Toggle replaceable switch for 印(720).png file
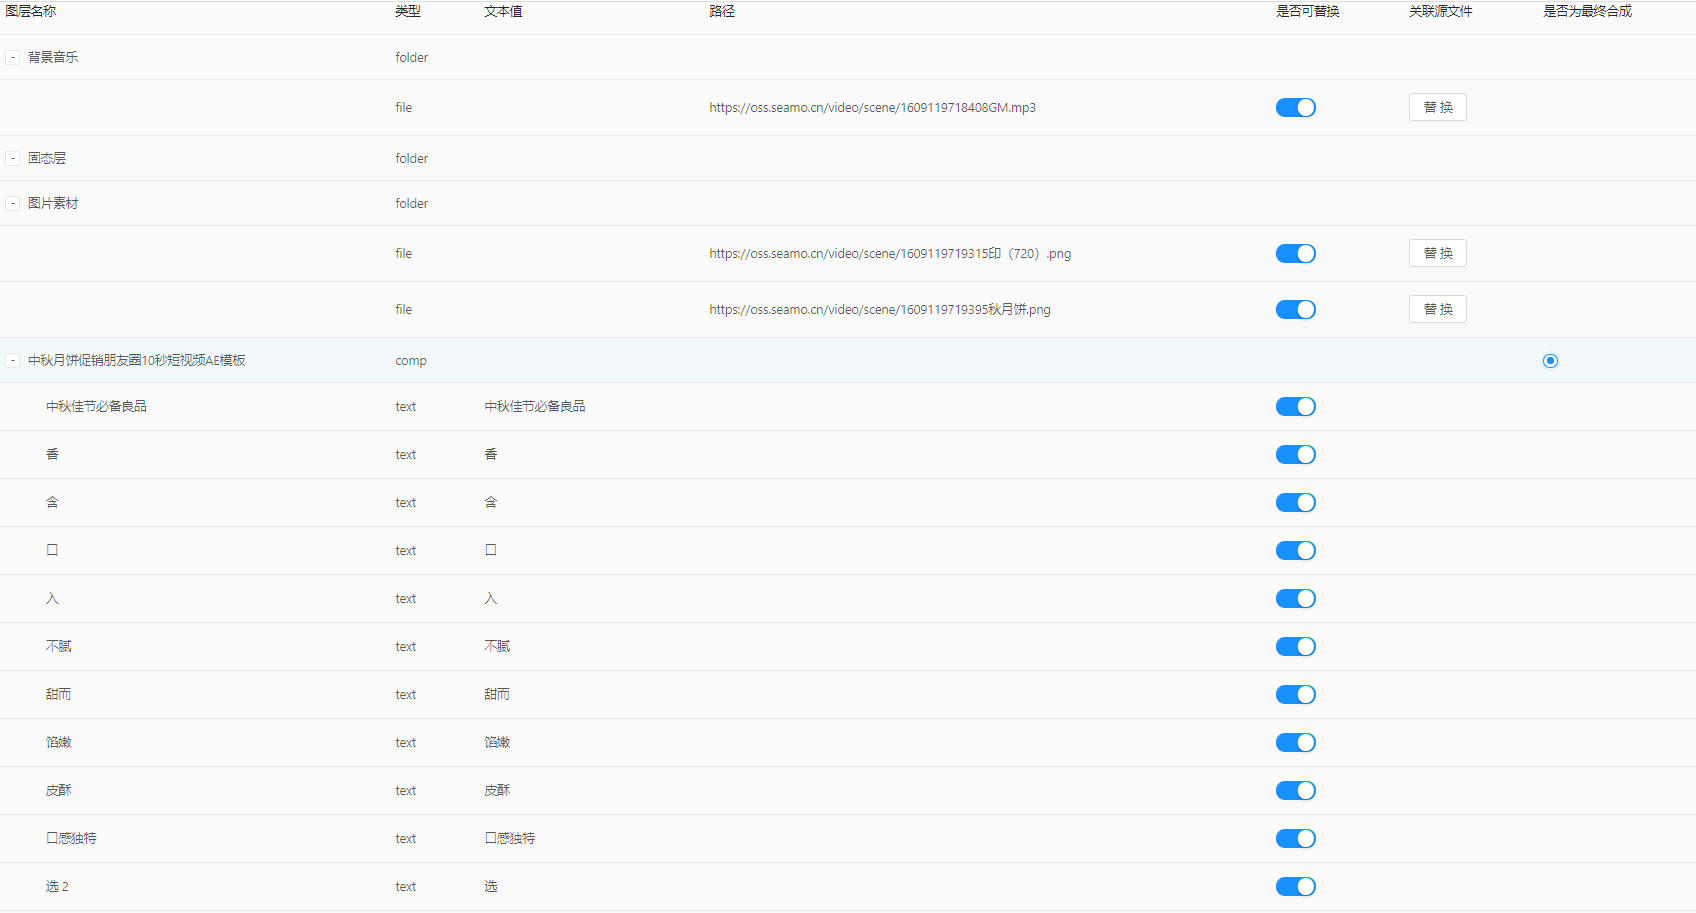The width and height of the screenshot is (1696, 913). click(x=1295, y=254)
